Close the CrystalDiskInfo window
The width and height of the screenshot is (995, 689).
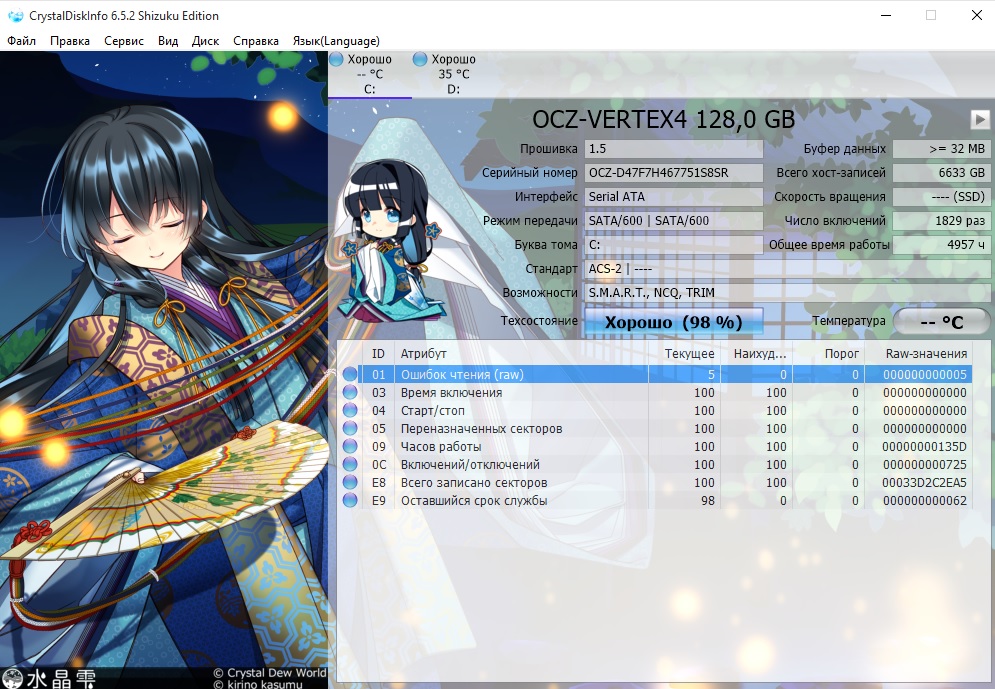977,15
